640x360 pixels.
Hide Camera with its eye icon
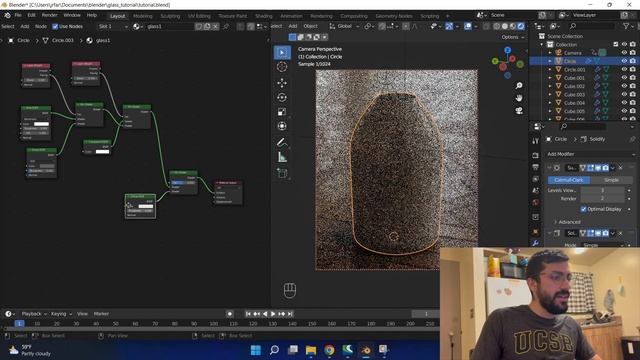point(624,53)
